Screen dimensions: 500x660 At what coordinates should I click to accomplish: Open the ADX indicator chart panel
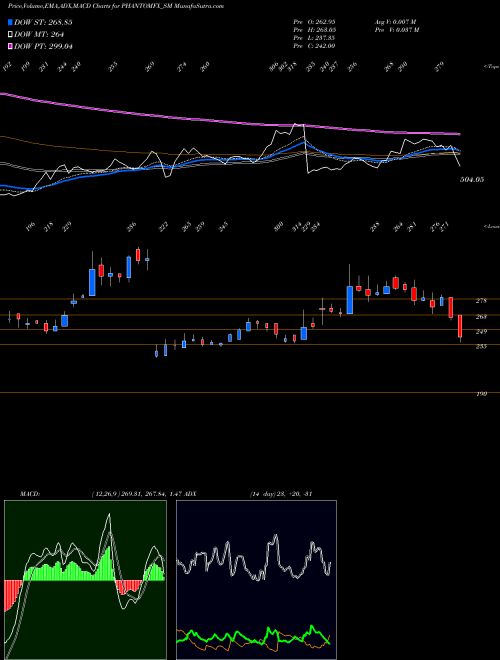[x=256, y=580]
